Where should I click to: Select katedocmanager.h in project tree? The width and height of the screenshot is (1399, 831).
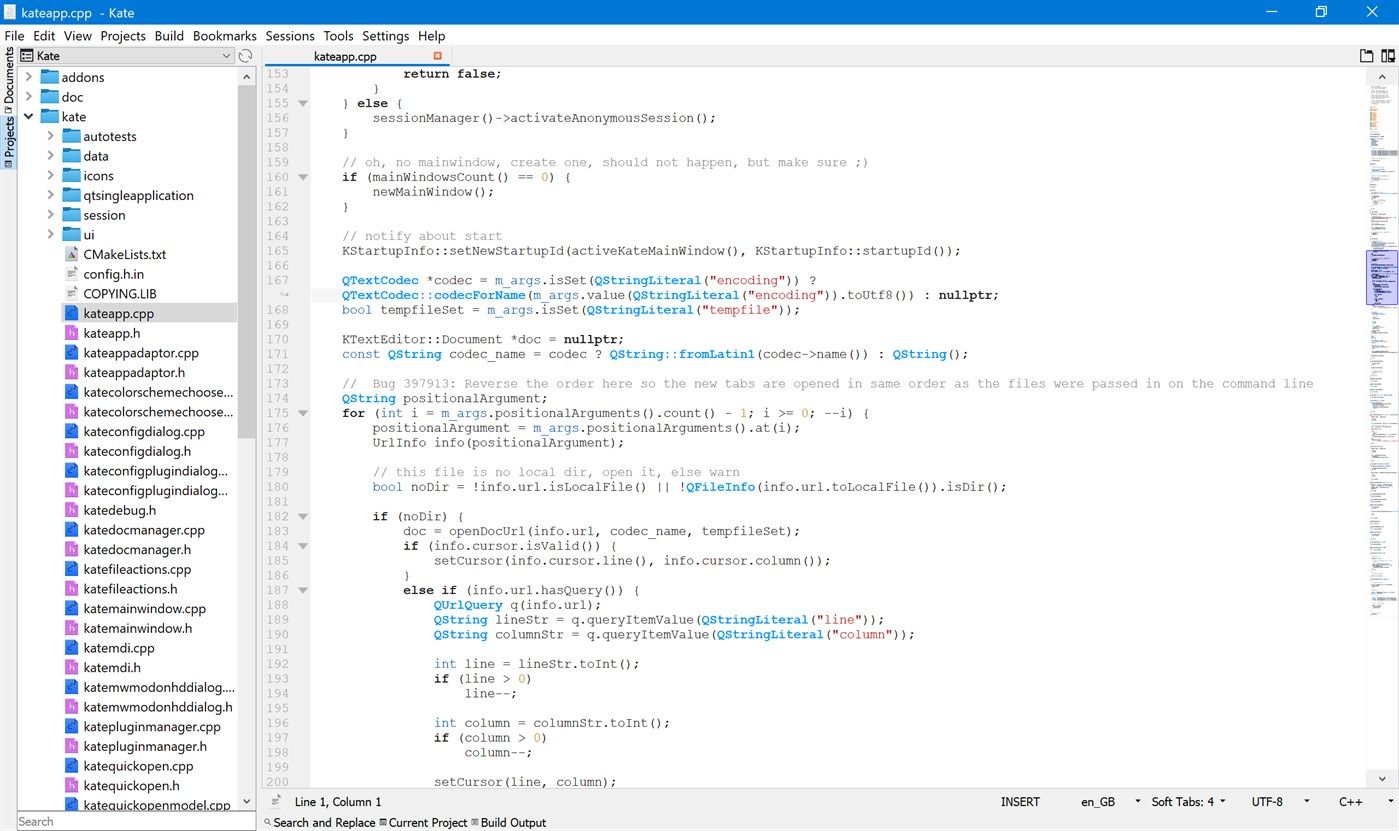(137, 549)
